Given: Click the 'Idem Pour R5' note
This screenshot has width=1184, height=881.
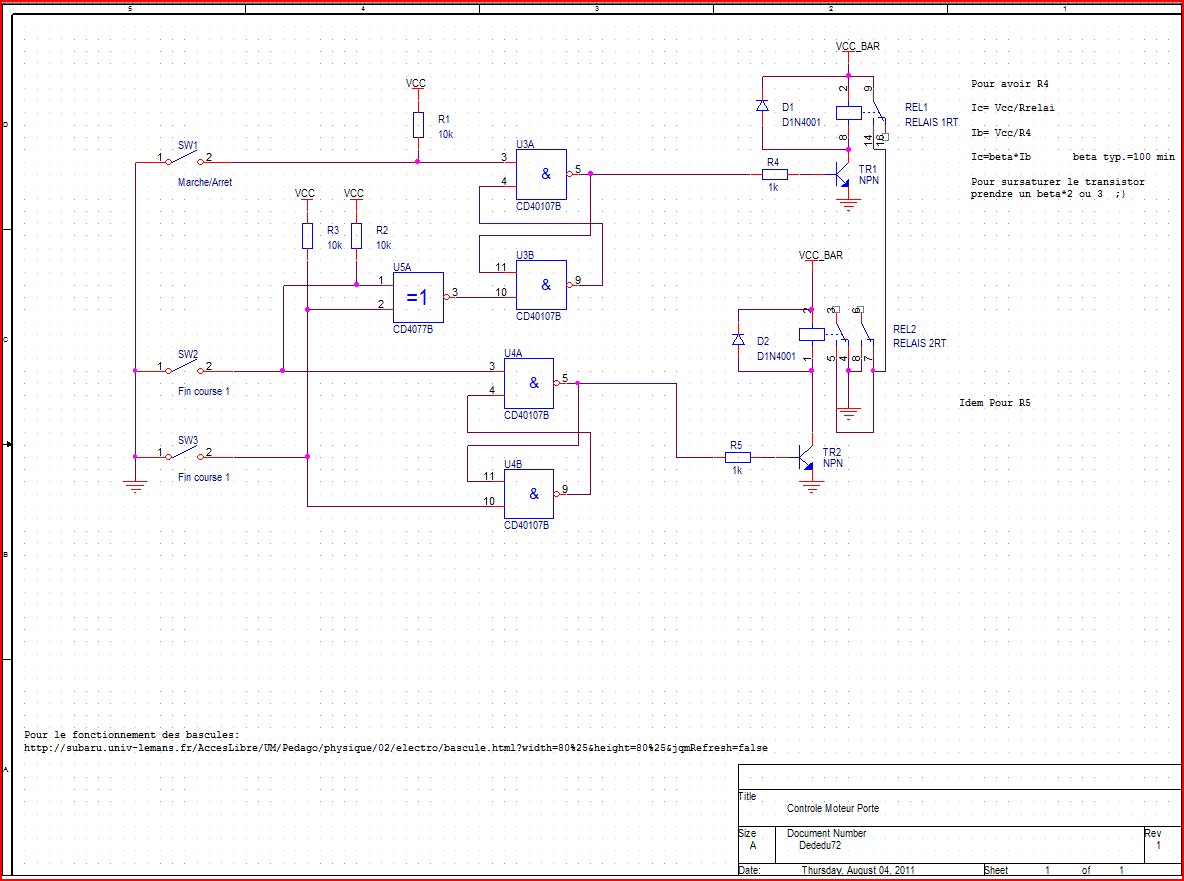Looking at the screenshot, I should coord(994,403).
